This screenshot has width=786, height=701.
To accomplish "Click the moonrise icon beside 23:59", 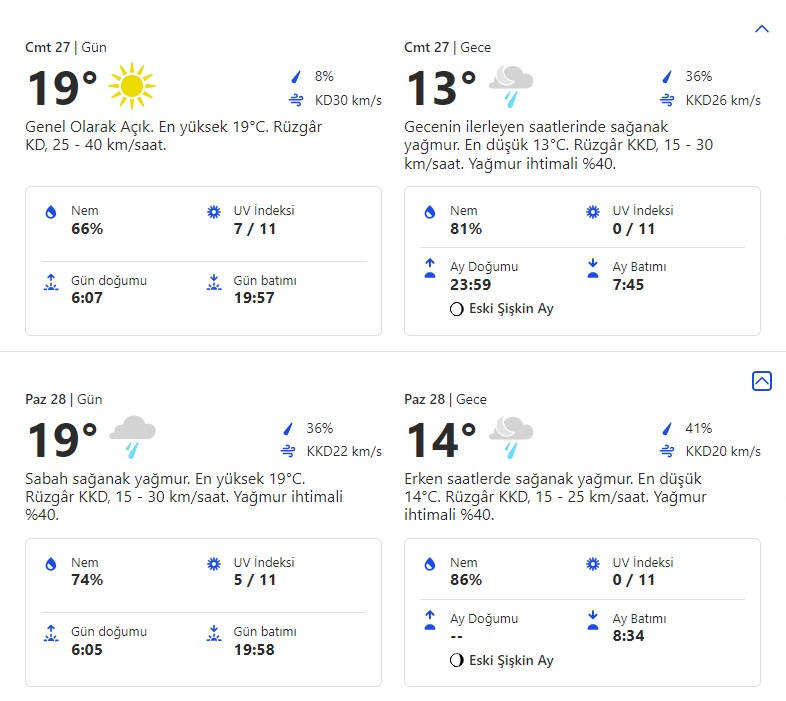I will (x=430, y=268).
